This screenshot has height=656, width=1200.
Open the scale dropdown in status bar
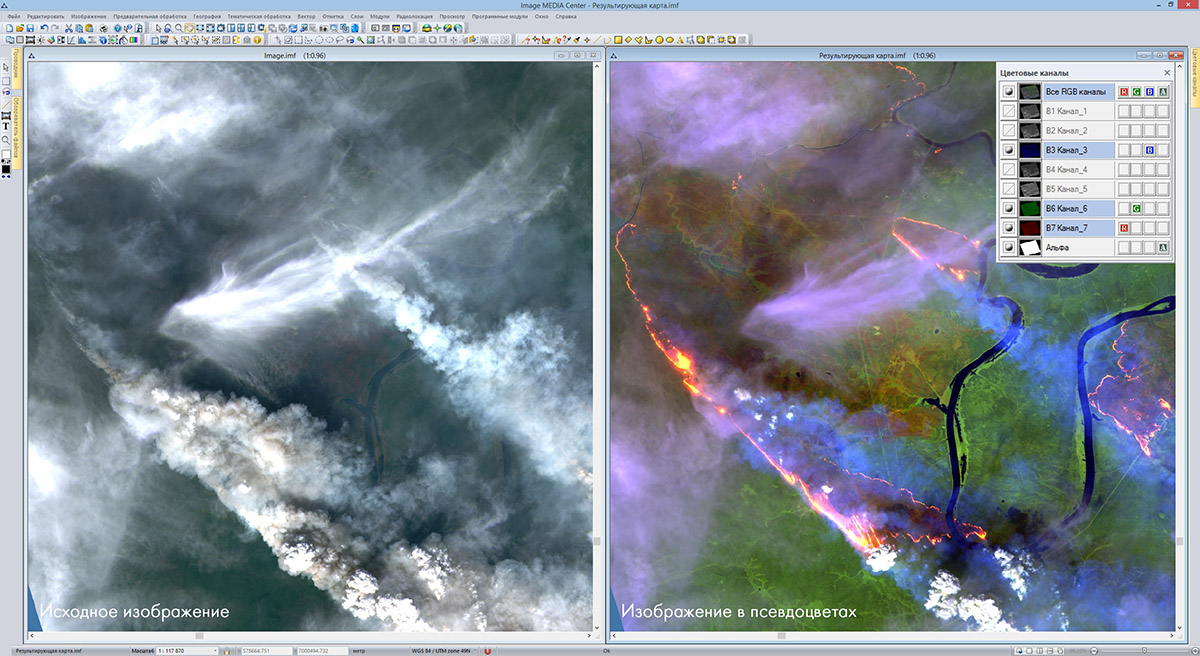click(214, 650)
